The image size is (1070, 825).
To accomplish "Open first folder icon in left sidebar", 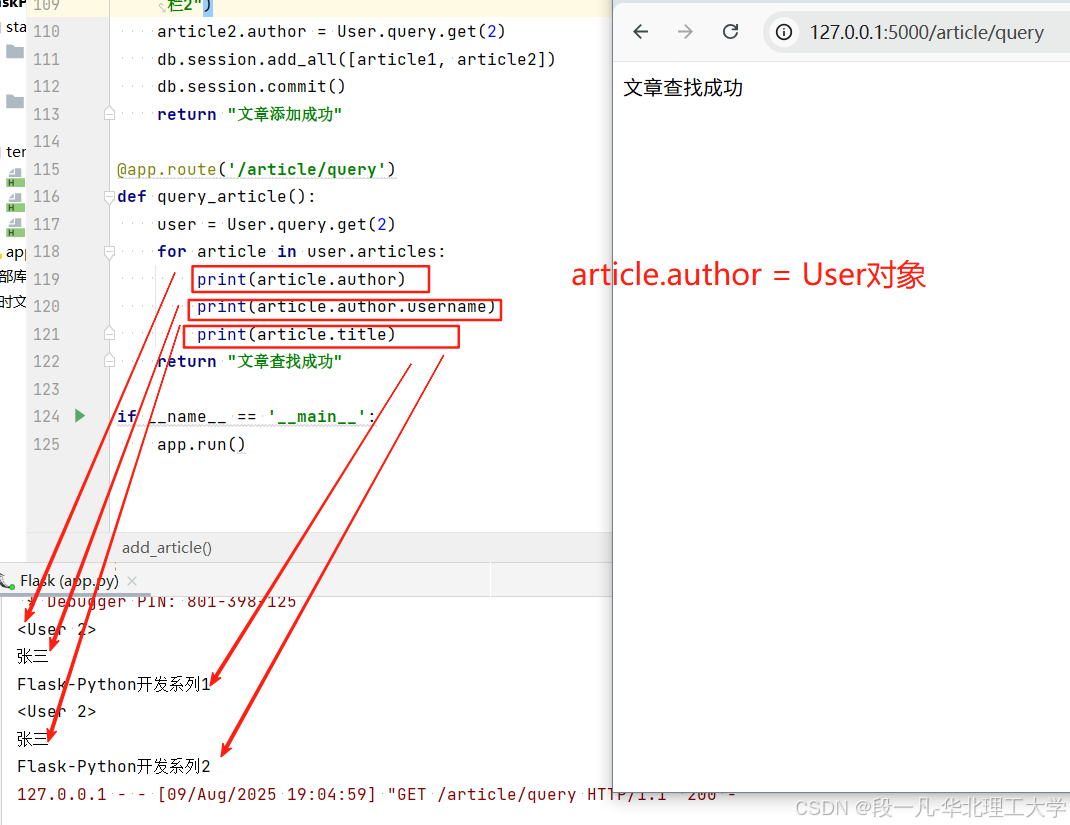I will (15, 51).
